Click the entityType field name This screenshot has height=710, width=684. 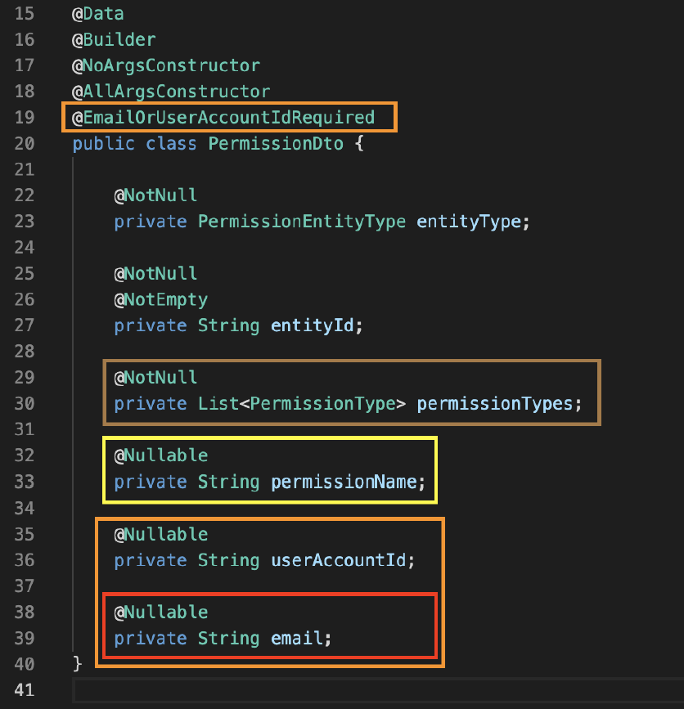tap(469, 222)
